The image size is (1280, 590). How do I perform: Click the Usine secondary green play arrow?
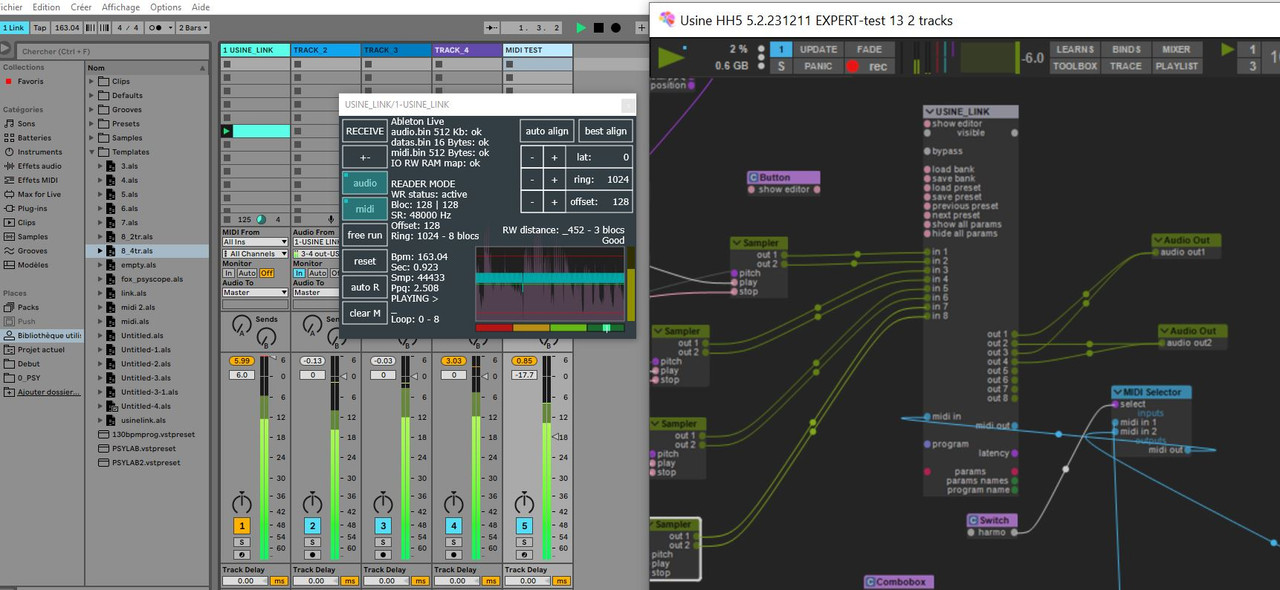[x=1227, y=49]
